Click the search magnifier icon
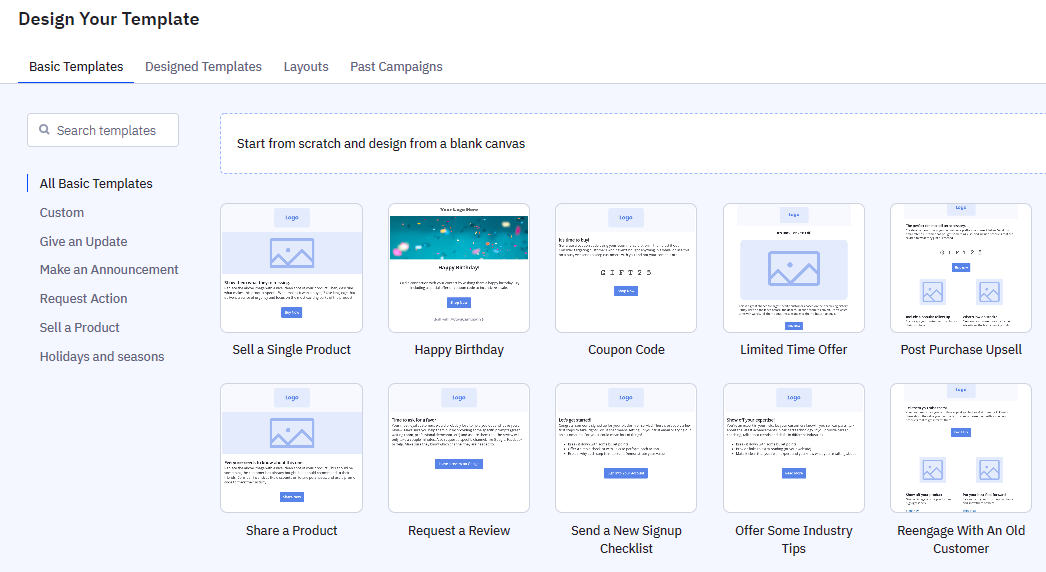The image size is (1046, 572). pos(44,129)
